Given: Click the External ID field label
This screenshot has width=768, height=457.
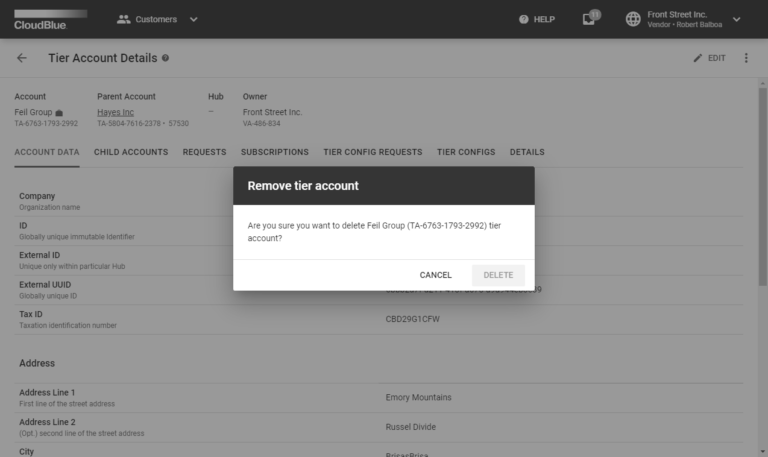Looking at the screenshot, I should pos(39,255).
